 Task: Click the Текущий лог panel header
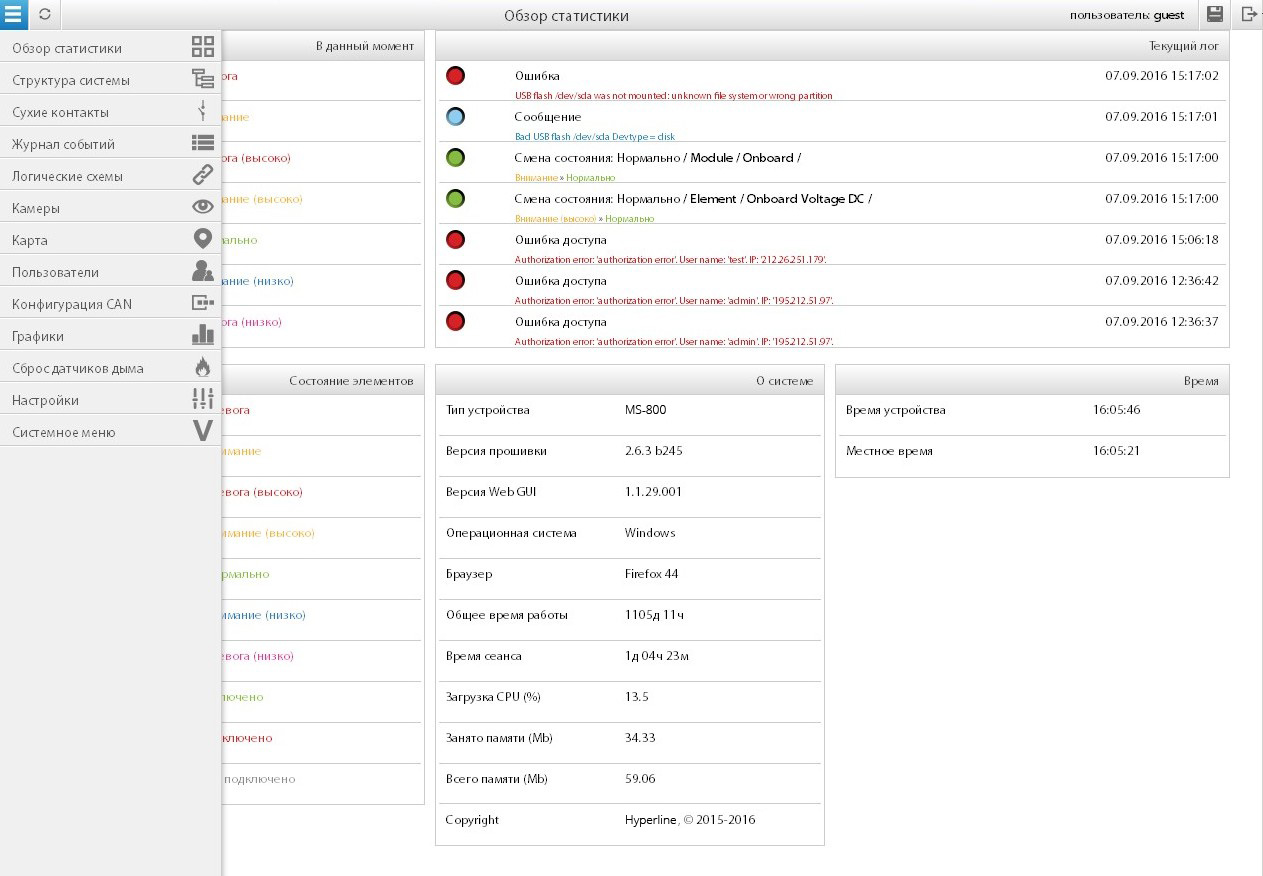tap(832, 46)
